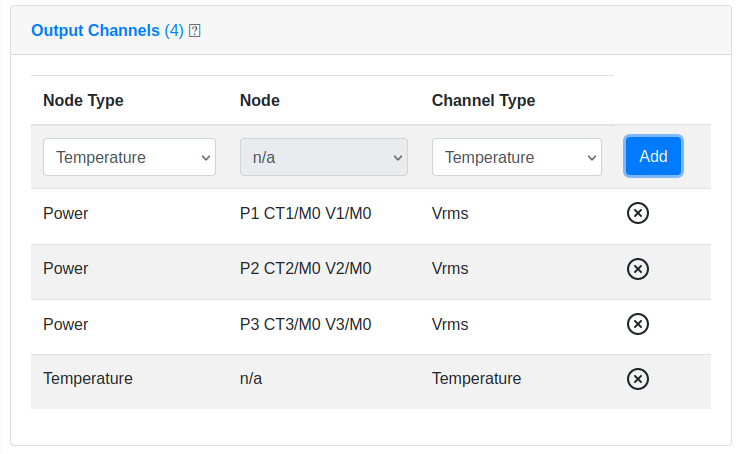Remove the P1 CT1/M0 V1/M0 channel

637,213
